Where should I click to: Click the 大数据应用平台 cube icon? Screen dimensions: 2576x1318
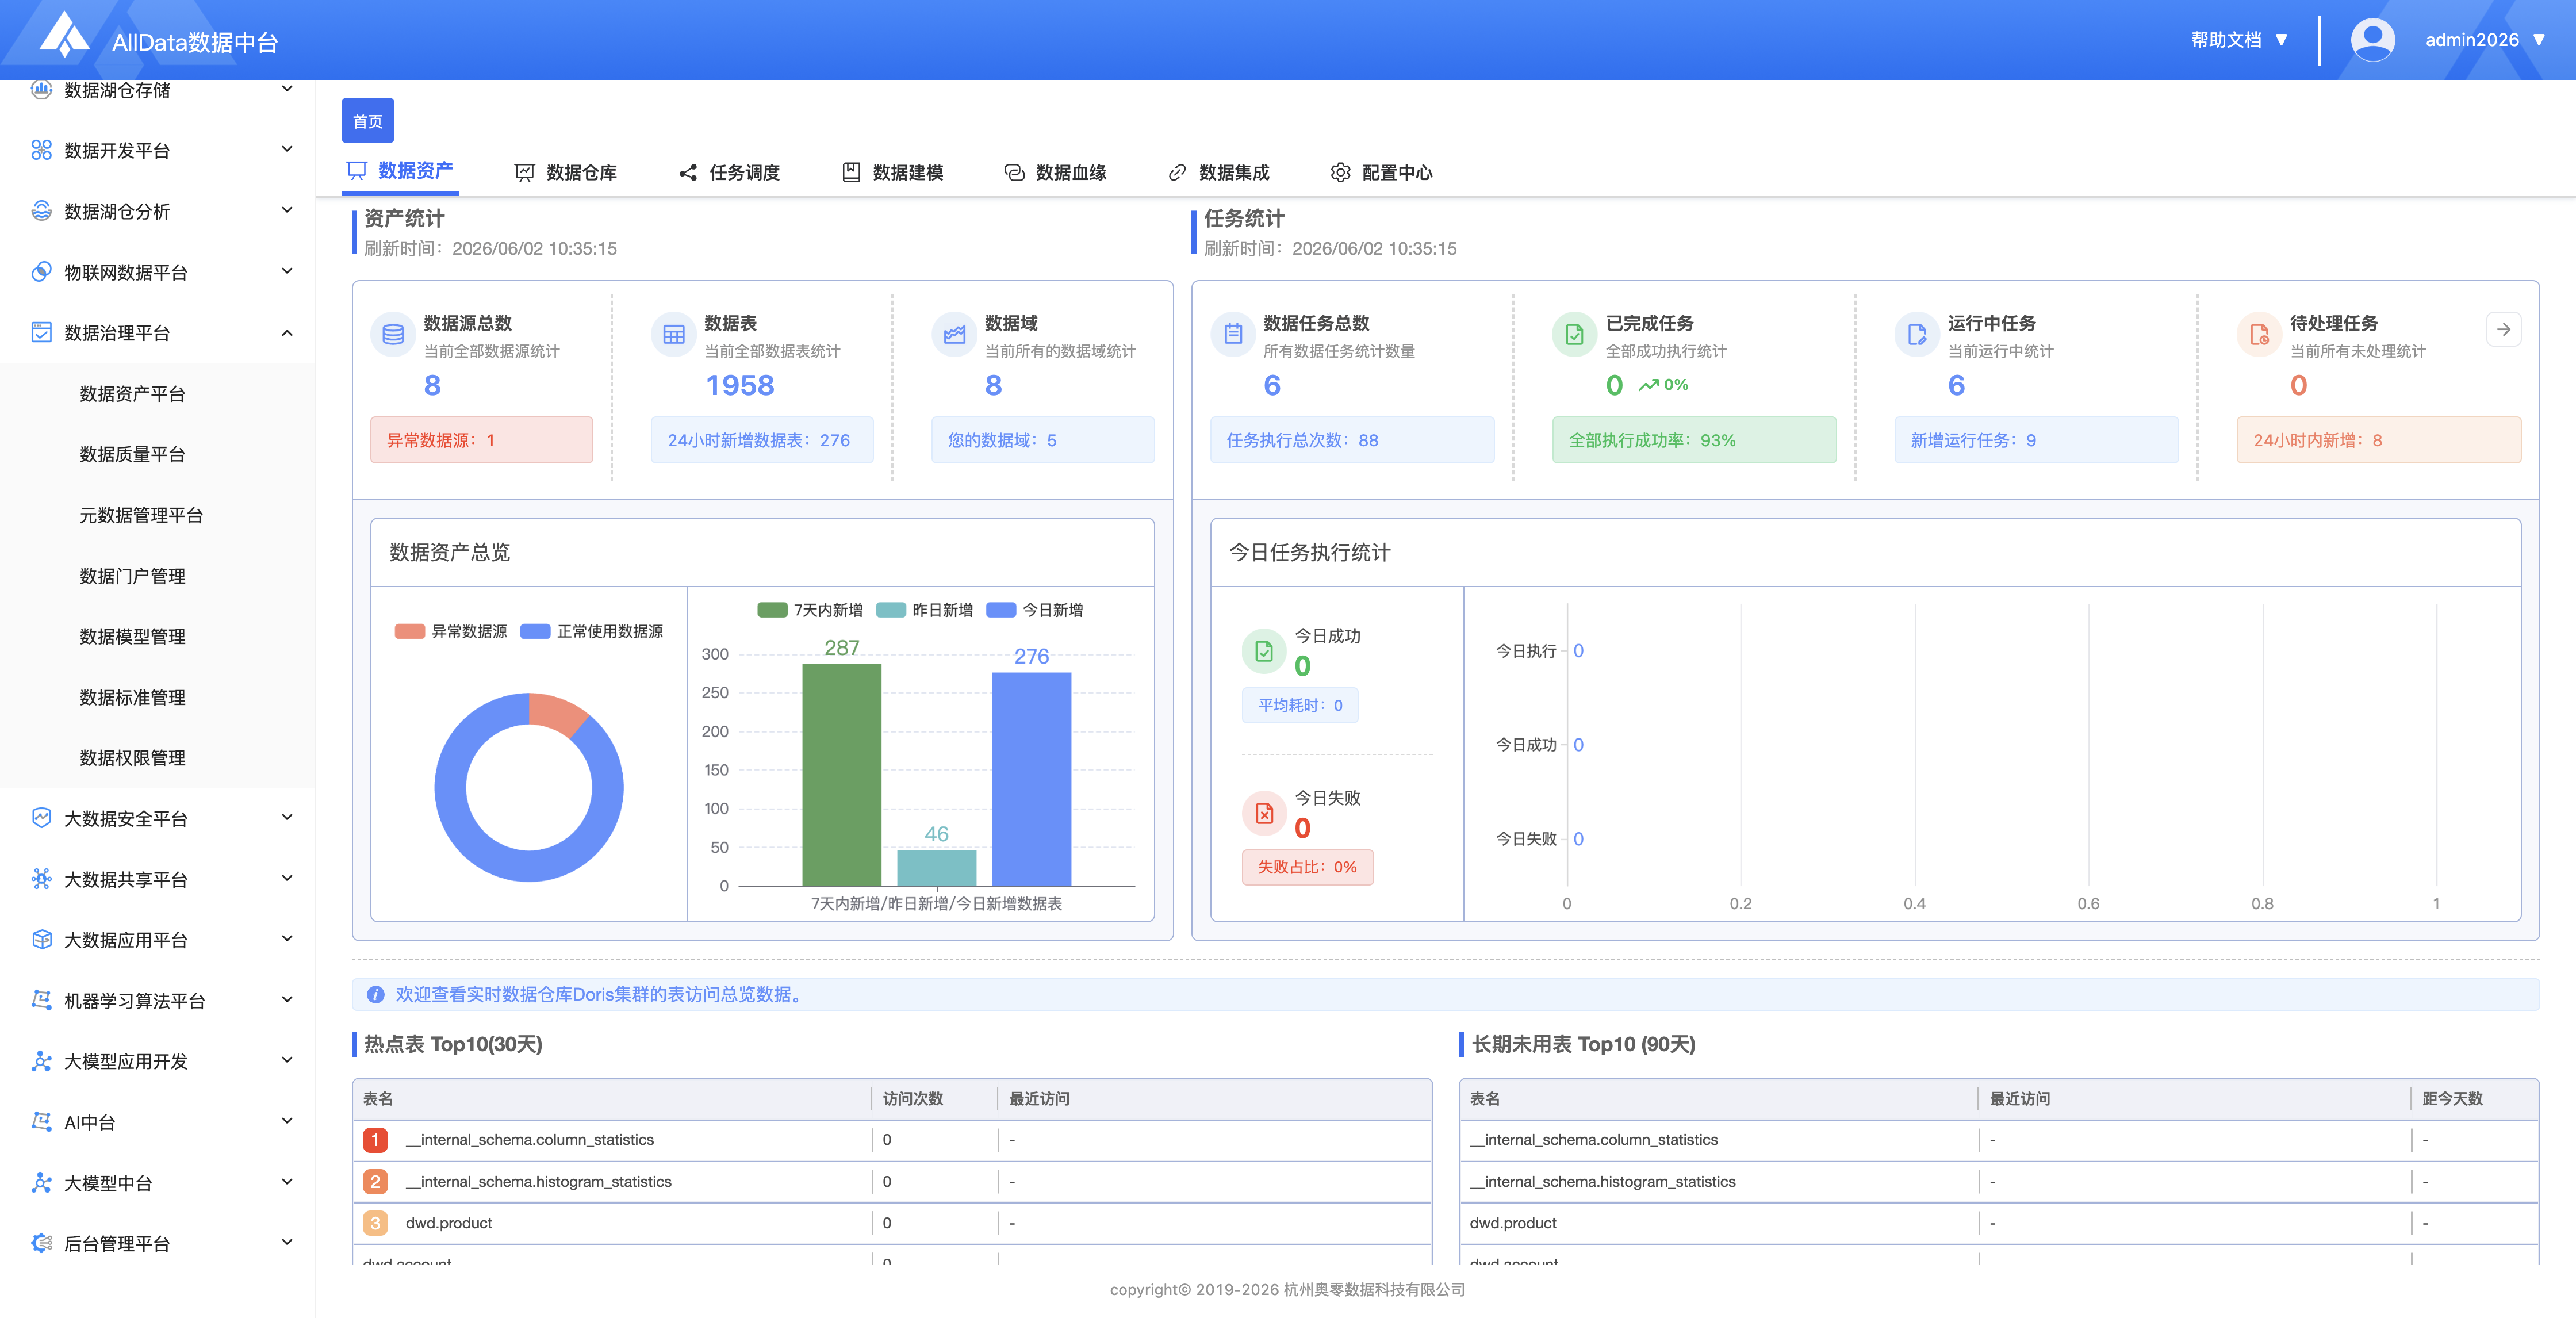pyautogui.click(x=41, y=940)
